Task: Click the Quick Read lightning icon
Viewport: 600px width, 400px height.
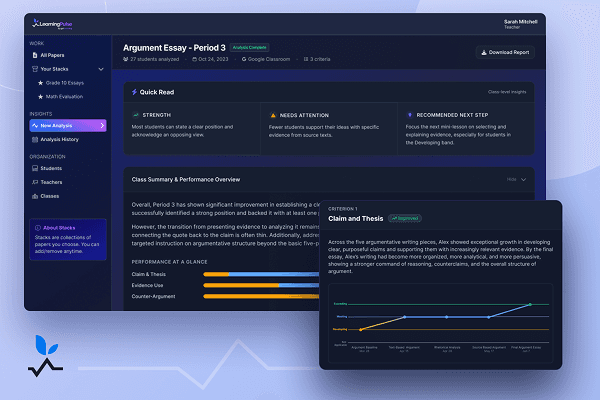Action: pos(134,92)
